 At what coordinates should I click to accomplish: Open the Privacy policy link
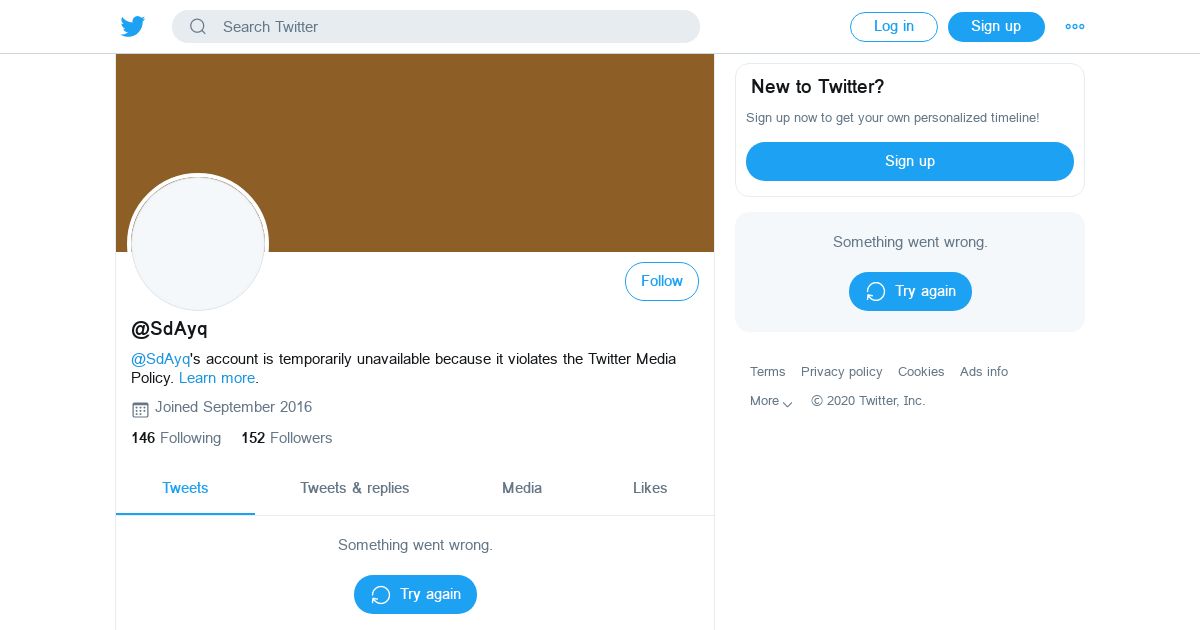pyautogui.click(x=842, y=371)
